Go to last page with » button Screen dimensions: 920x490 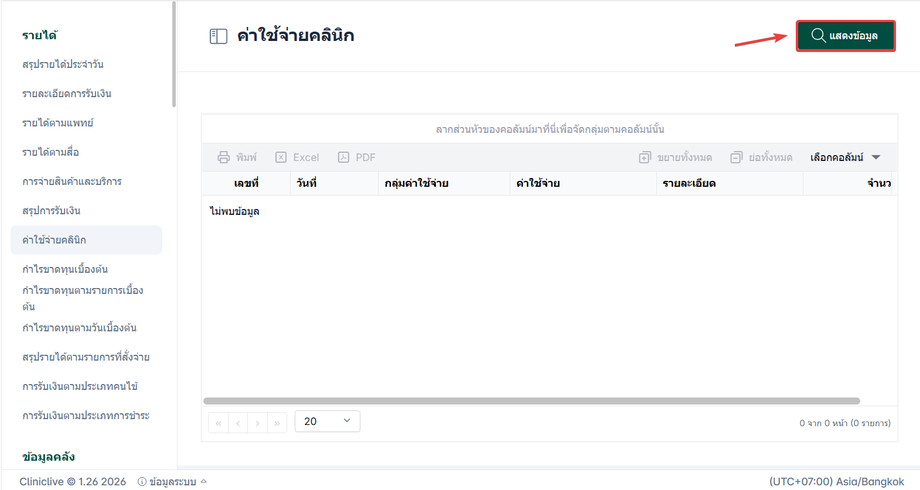click(276, 423)
